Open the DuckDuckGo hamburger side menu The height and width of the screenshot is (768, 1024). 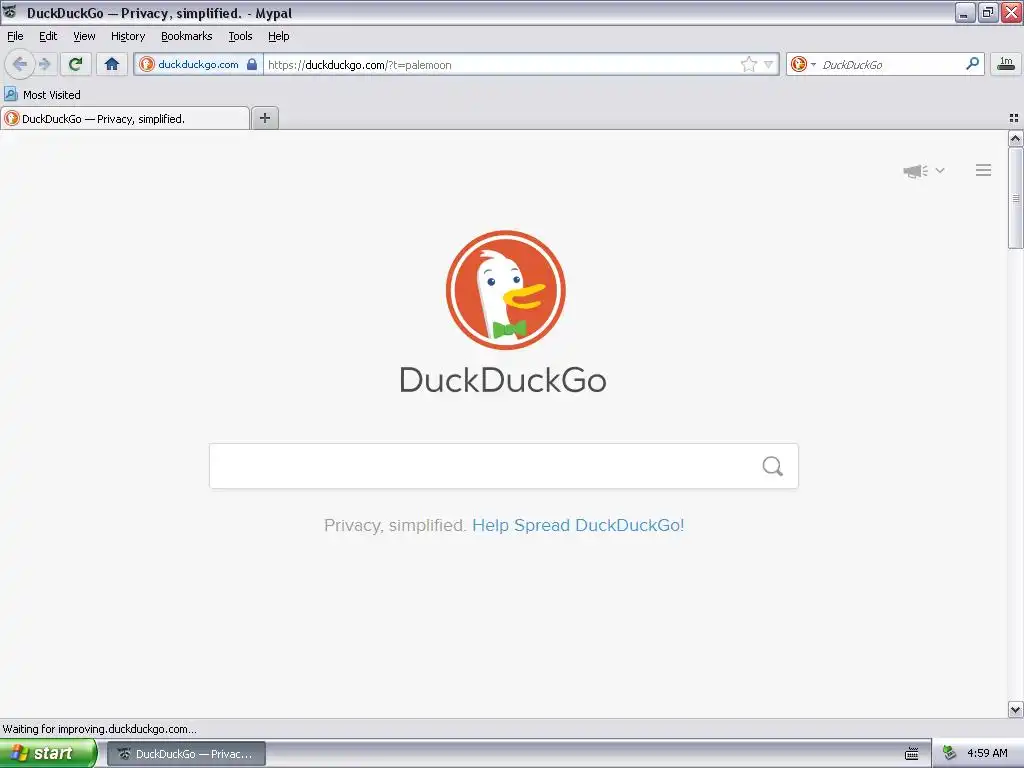(984, 170)
